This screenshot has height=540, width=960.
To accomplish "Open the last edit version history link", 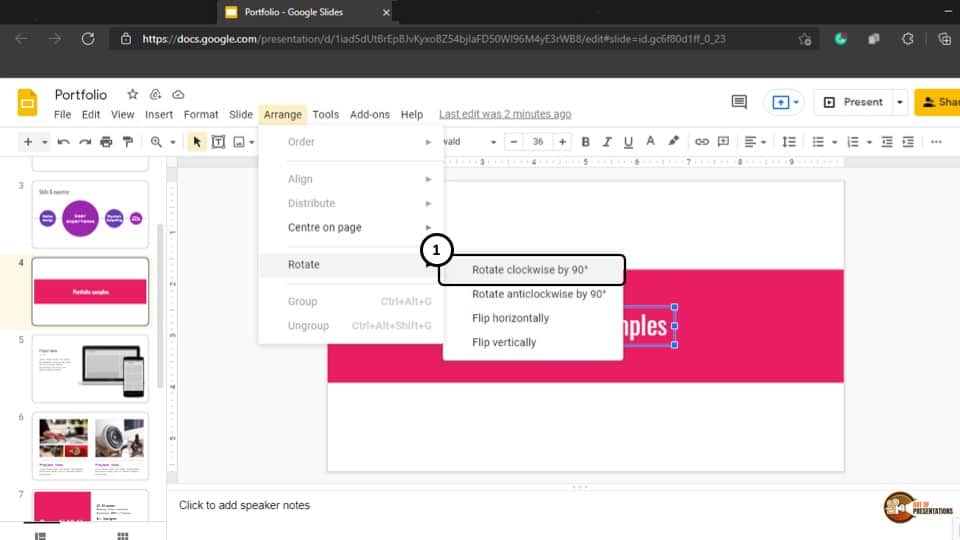I will [505, 114].
